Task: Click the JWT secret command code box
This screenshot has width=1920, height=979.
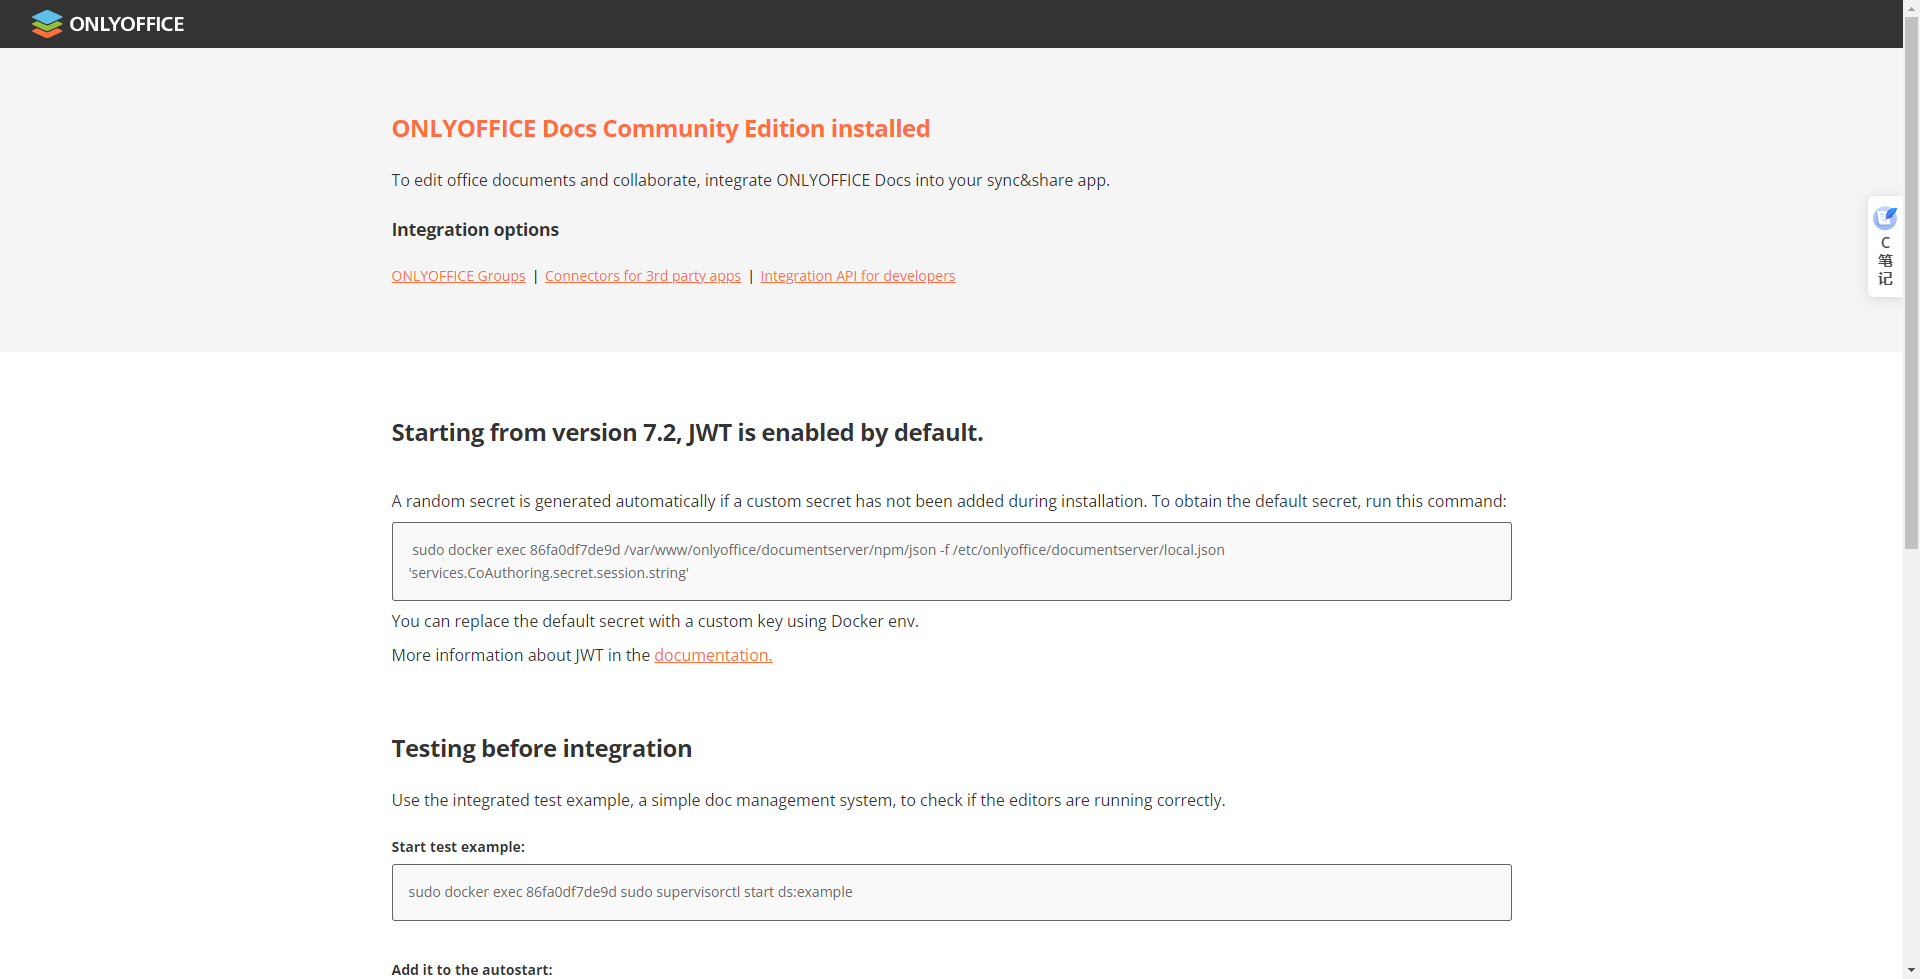Action: (951, 561)
